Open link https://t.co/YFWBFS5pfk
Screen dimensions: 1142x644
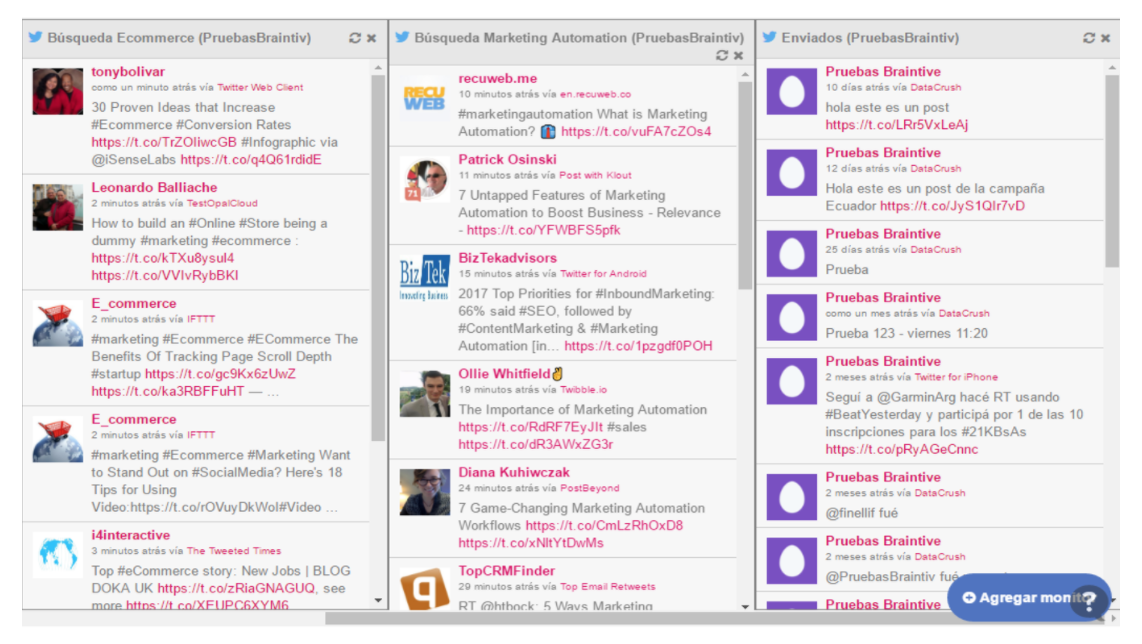(543, 230)
